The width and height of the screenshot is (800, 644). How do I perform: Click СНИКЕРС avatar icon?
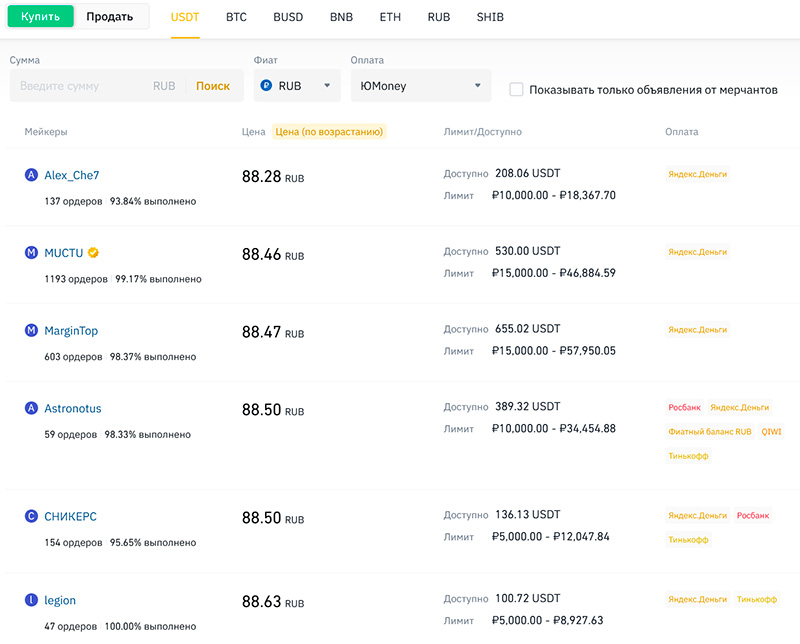click(31, 517)
